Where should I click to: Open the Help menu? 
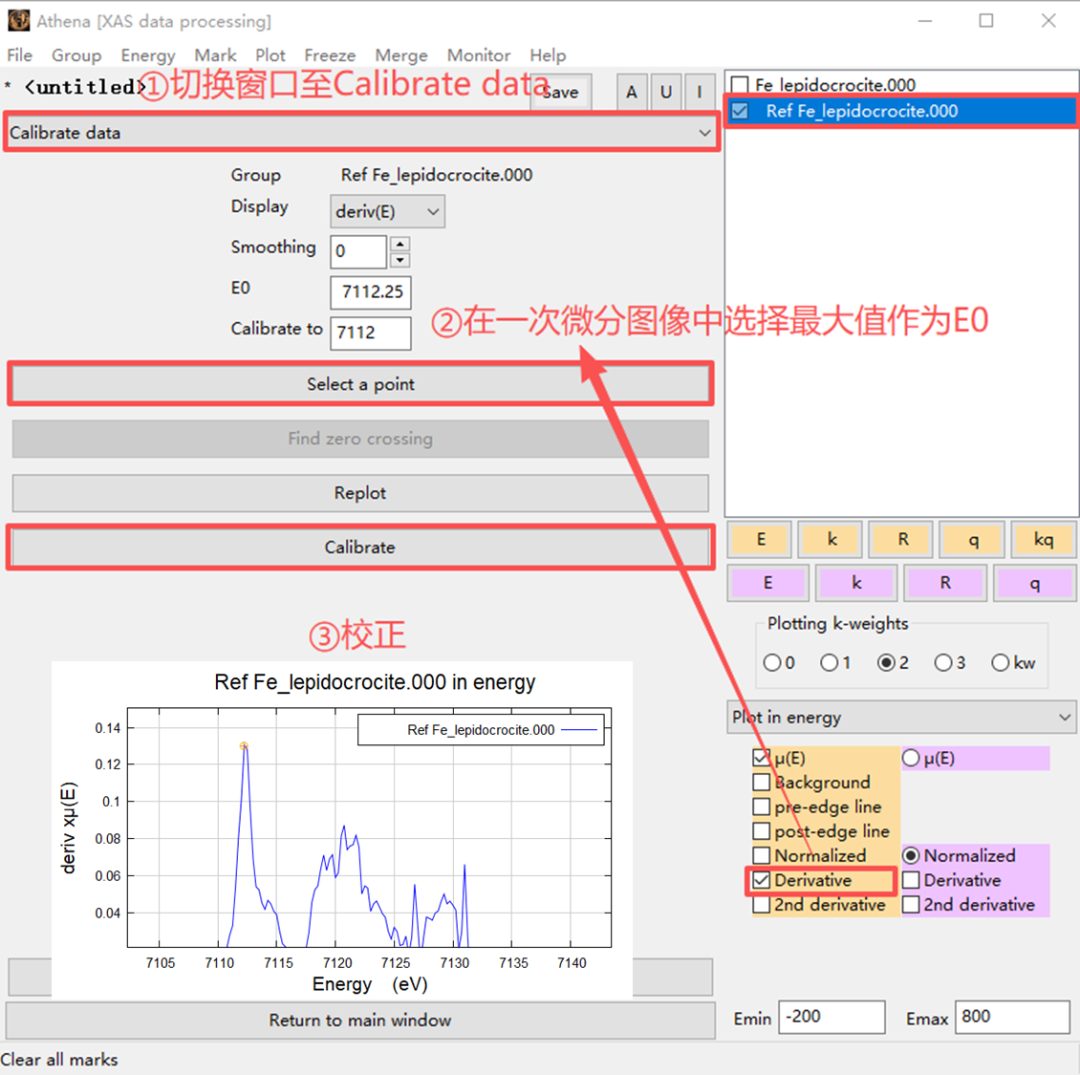coord(548,55)
